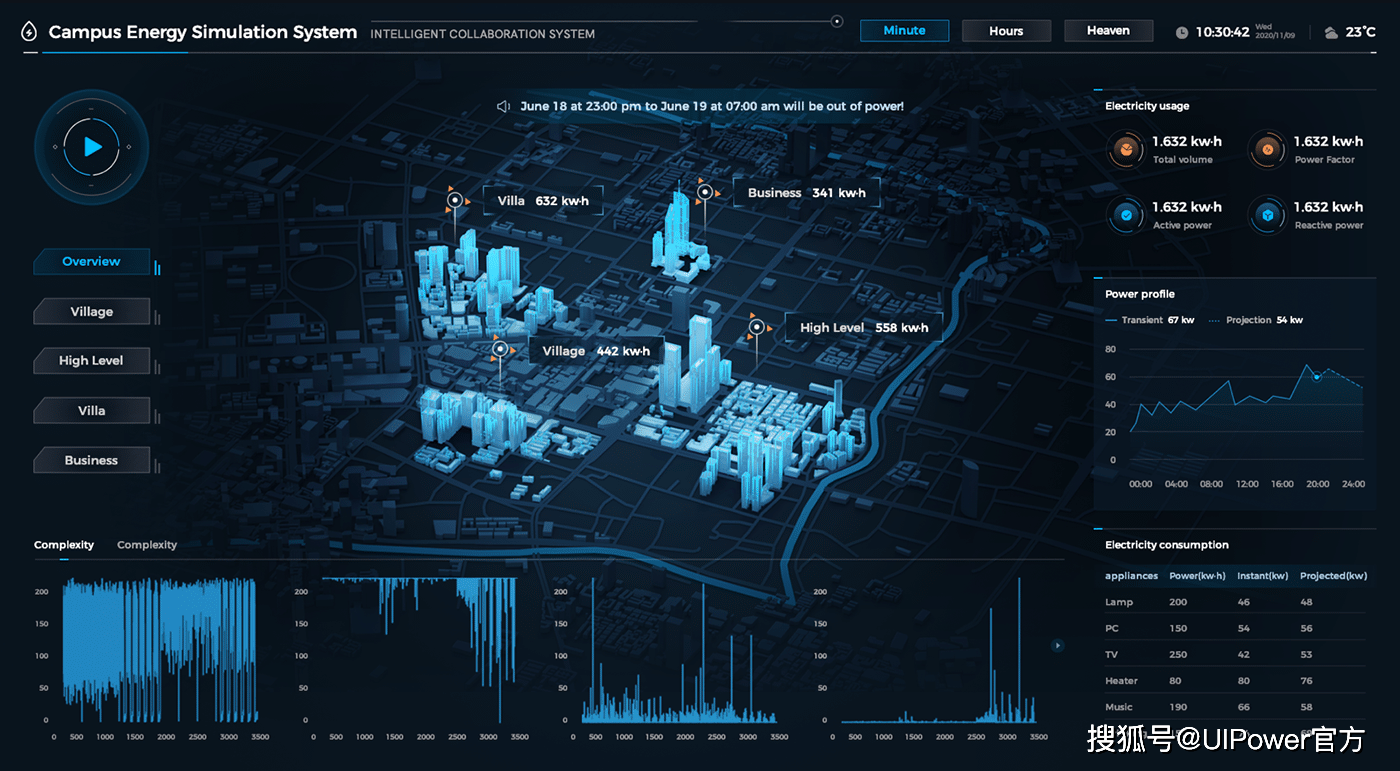Screen dimensions: 1400x771
Task: Click the clock icon beside the time
Action: point(1182,32)
